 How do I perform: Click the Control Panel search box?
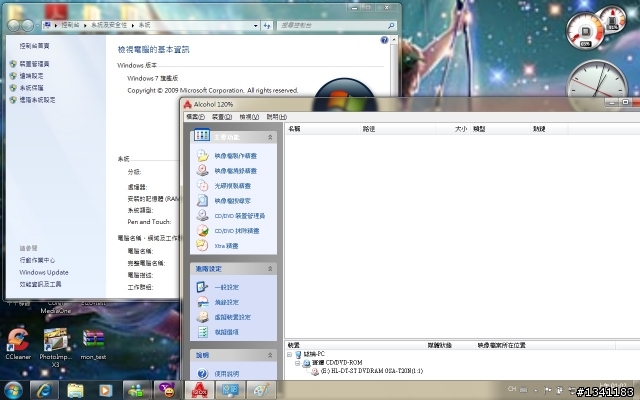337,25
